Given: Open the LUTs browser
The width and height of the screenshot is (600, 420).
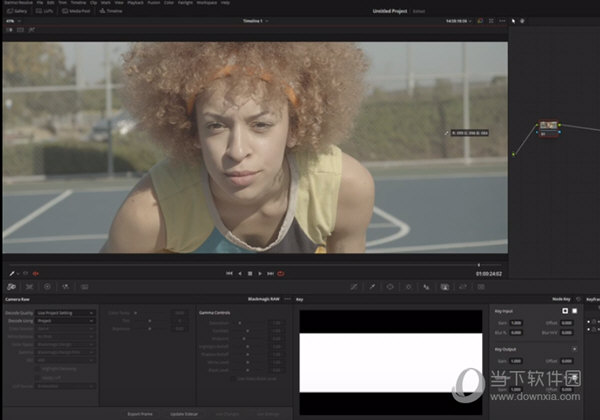Looking at the screenshot, I should point(45,11).
